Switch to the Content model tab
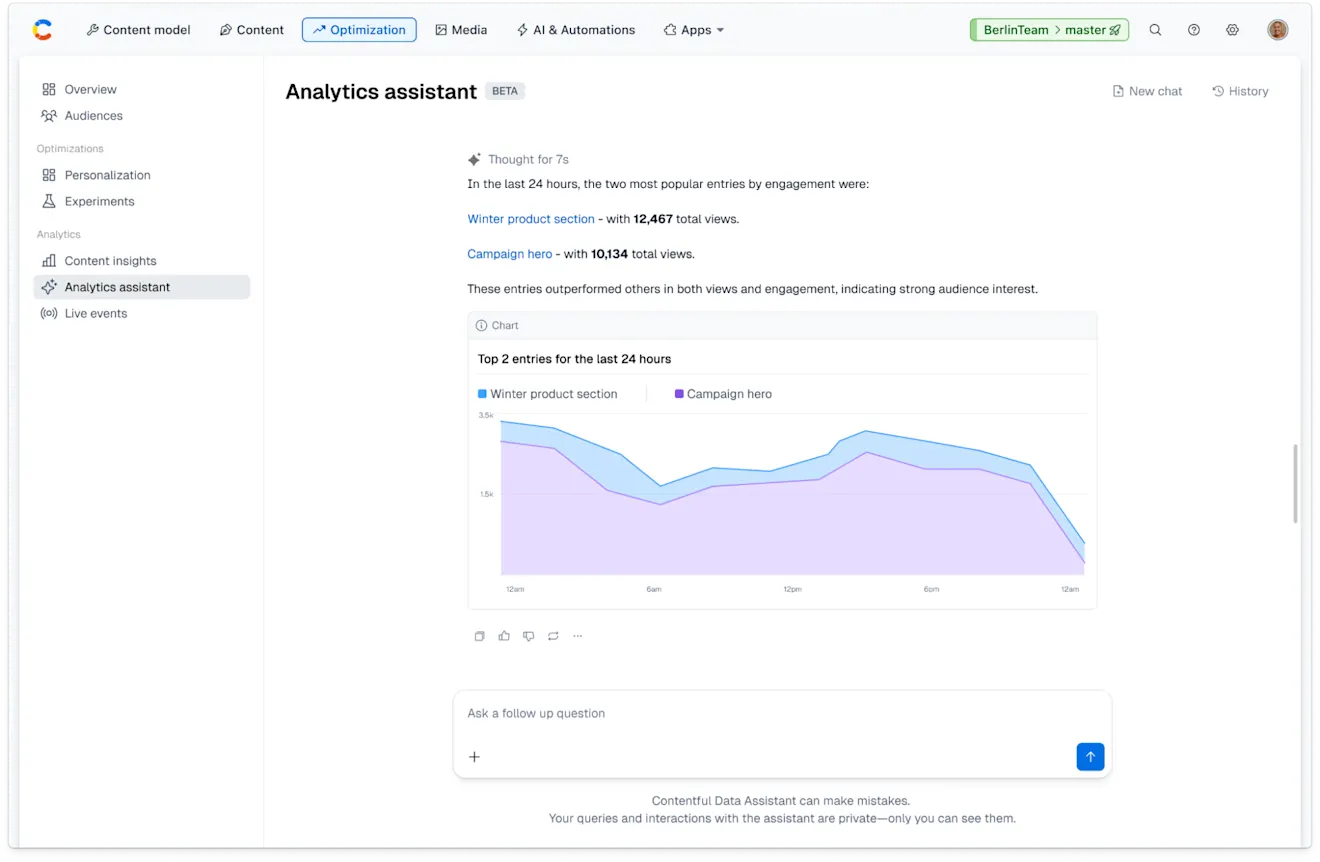Viewport: 1320px width, 862px height. 138,30
